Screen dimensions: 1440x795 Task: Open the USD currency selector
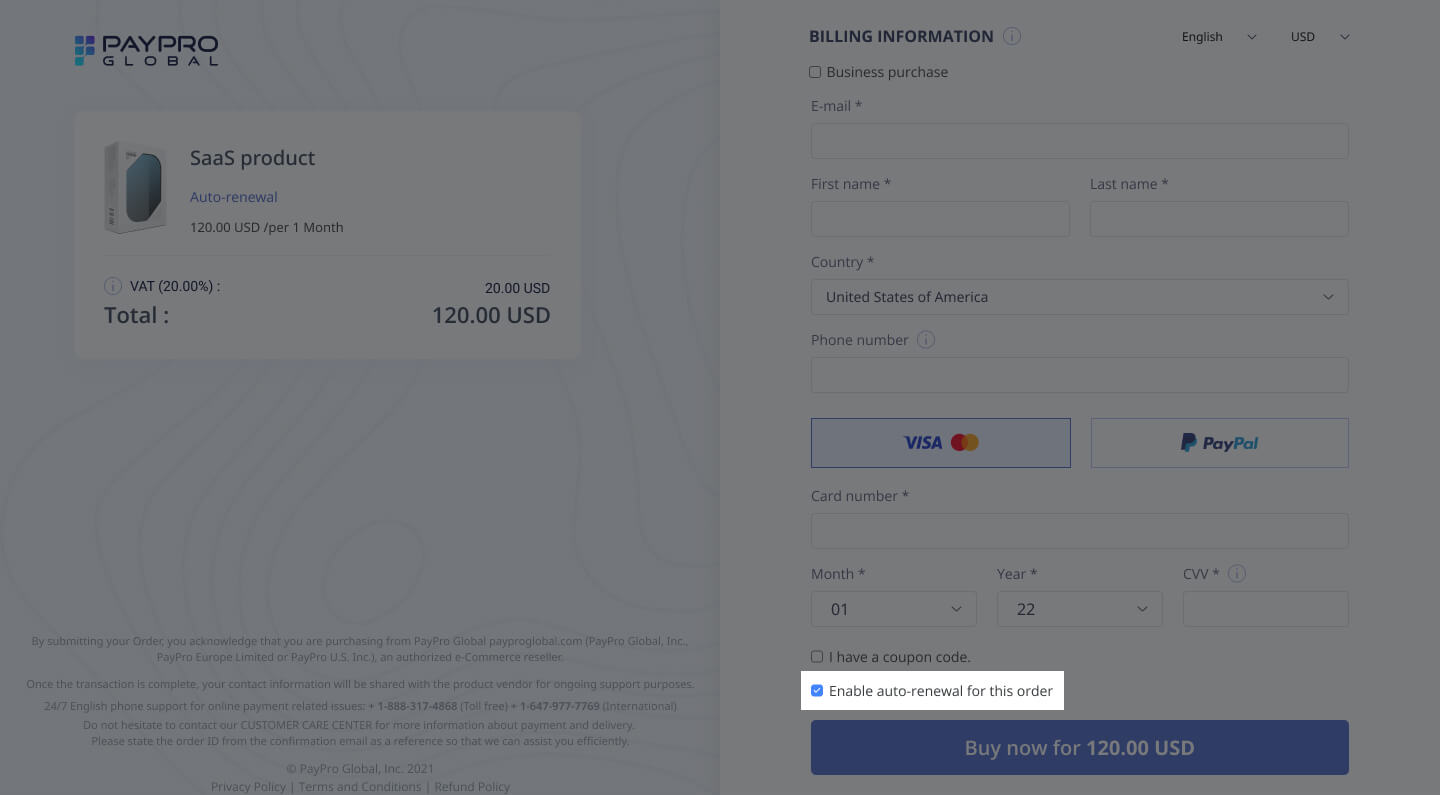click(1320, 37)
